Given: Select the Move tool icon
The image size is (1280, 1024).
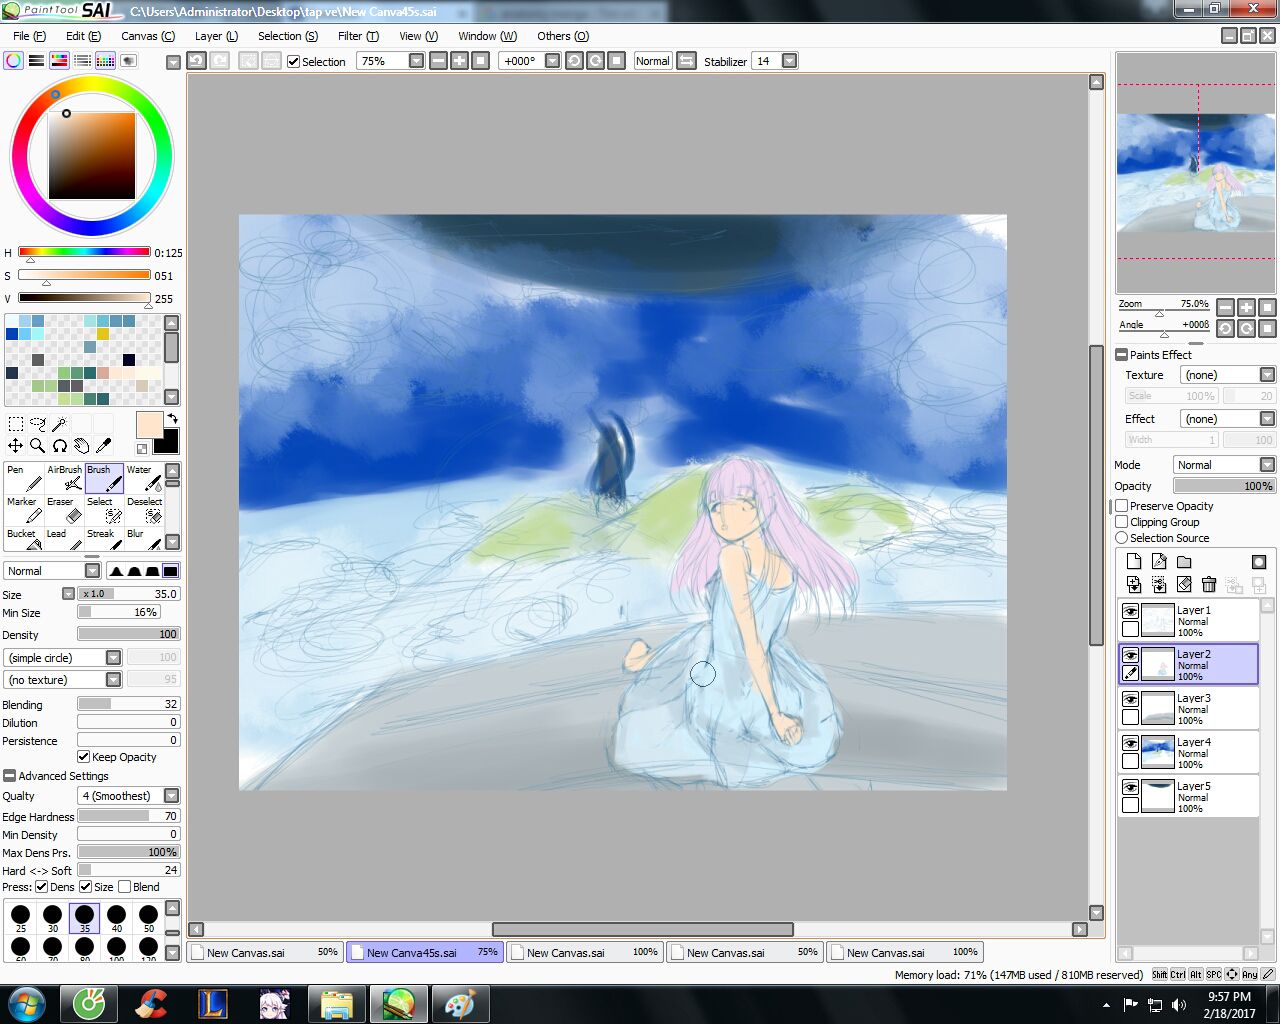Looking at the screenshot, I should [x=15, y=445].
